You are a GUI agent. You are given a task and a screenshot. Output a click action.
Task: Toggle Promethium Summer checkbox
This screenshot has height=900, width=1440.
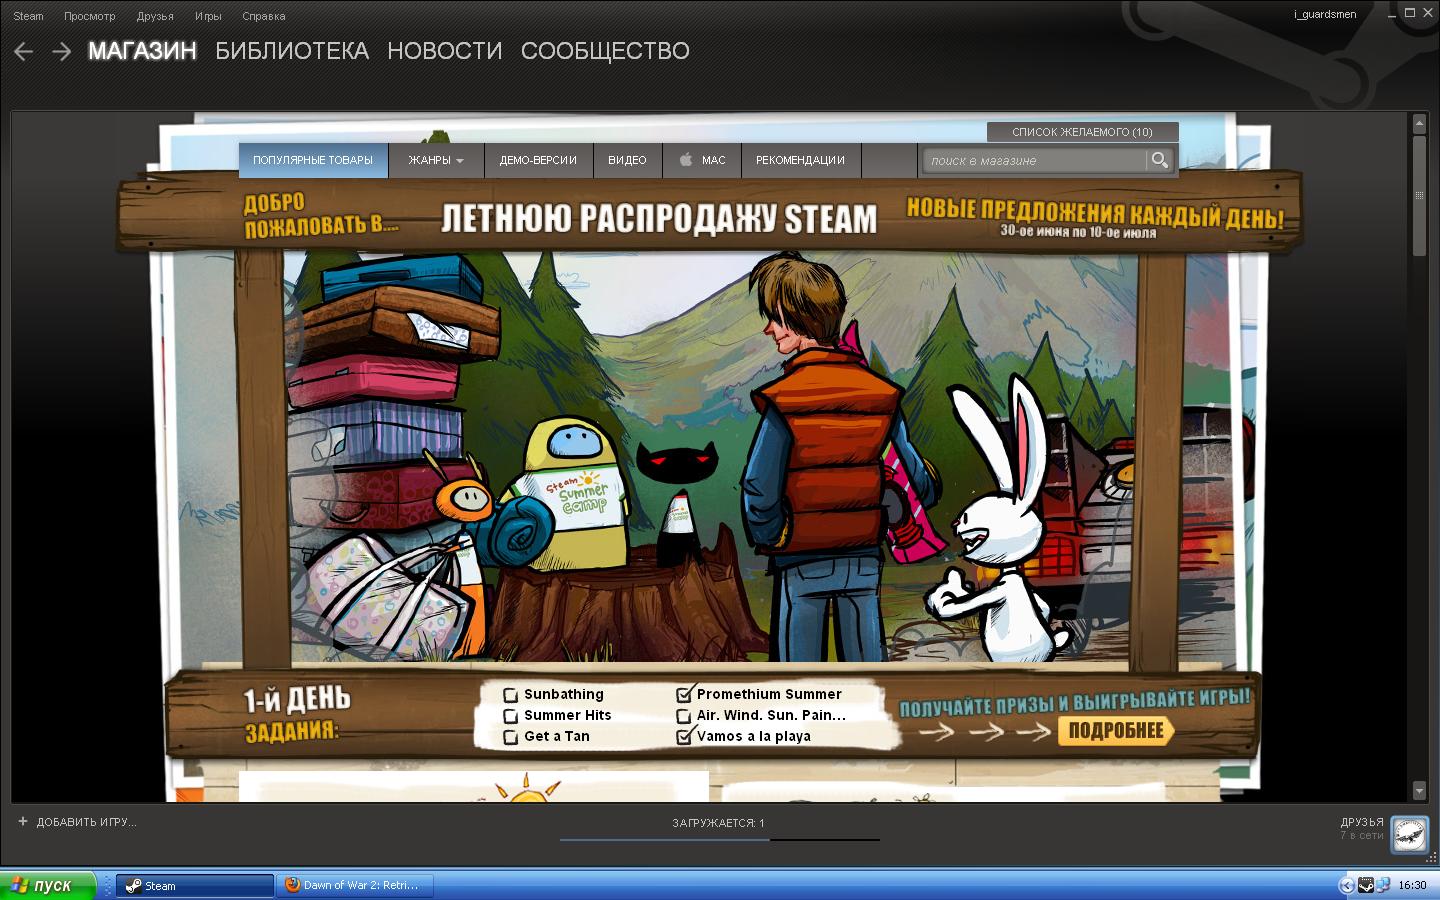tap(684, 694)
